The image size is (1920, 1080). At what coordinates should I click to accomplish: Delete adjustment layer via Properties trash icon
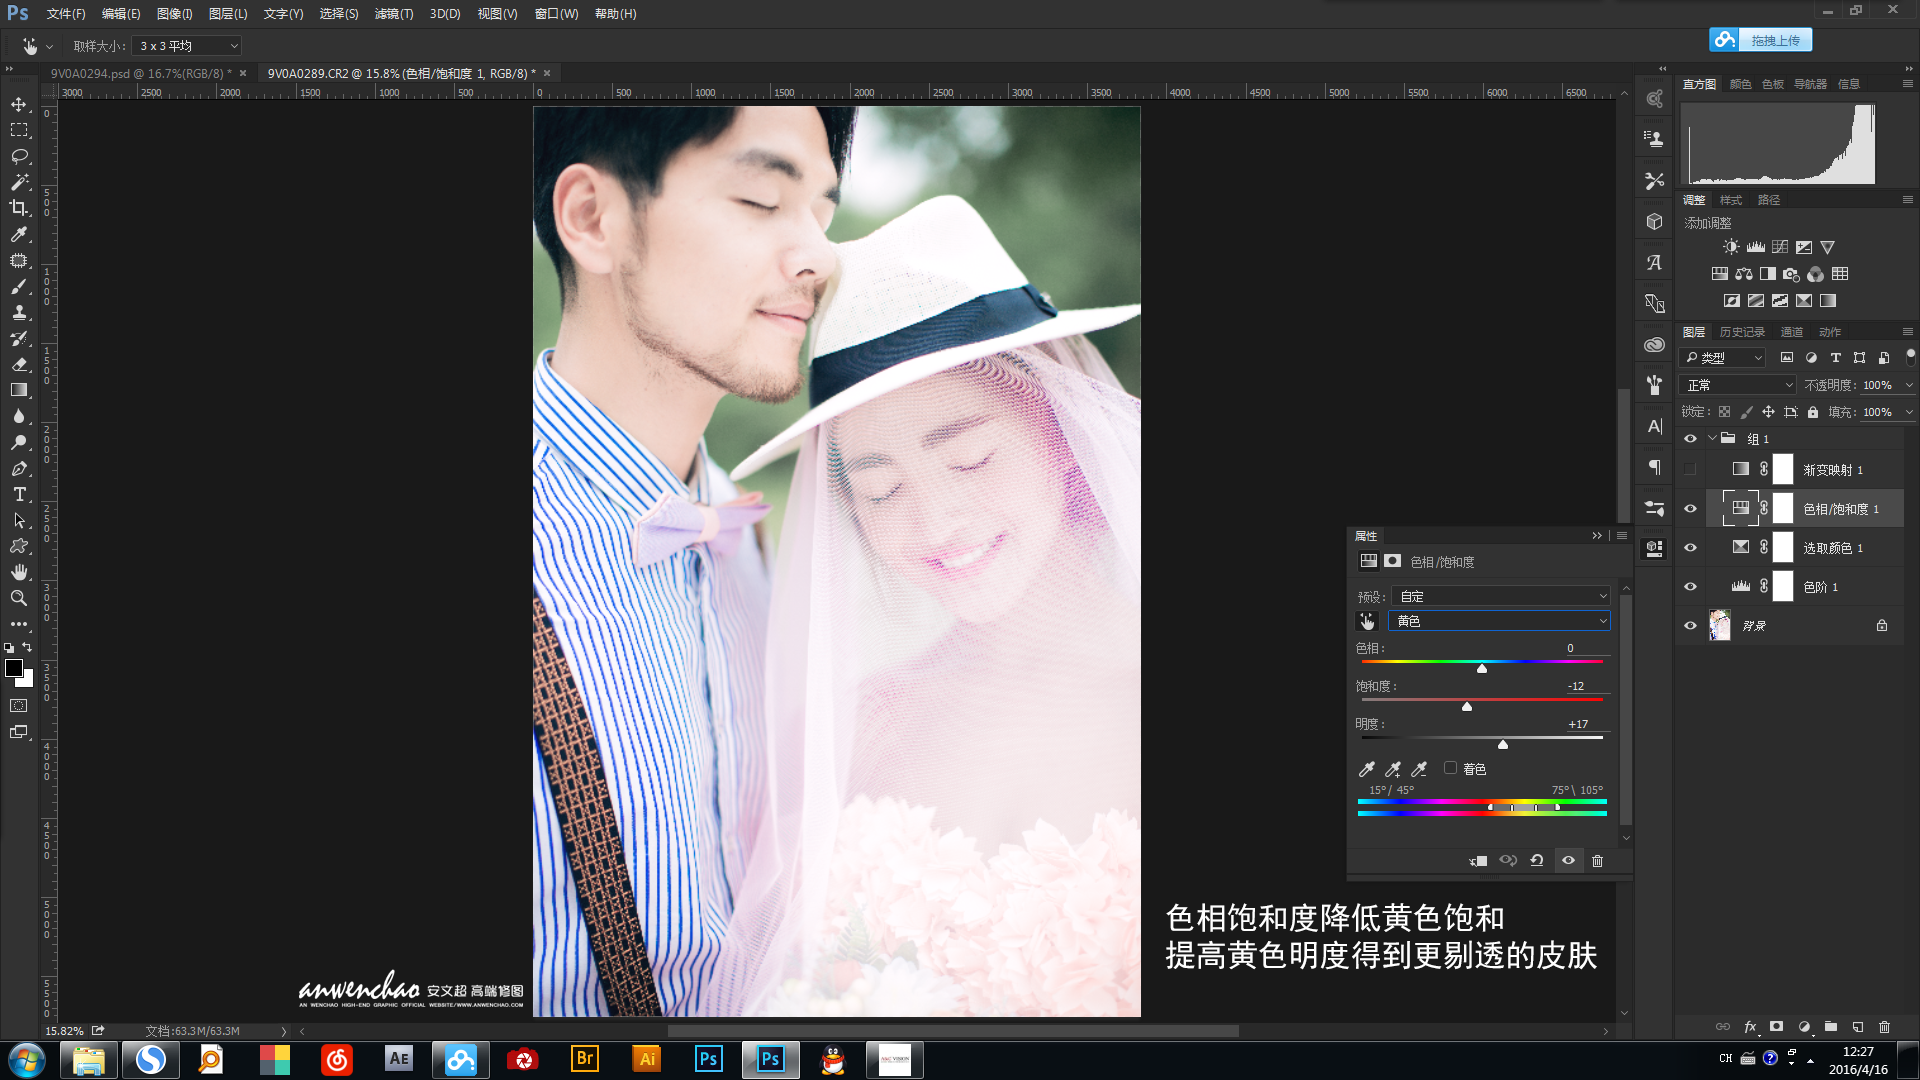point(1597,861)
